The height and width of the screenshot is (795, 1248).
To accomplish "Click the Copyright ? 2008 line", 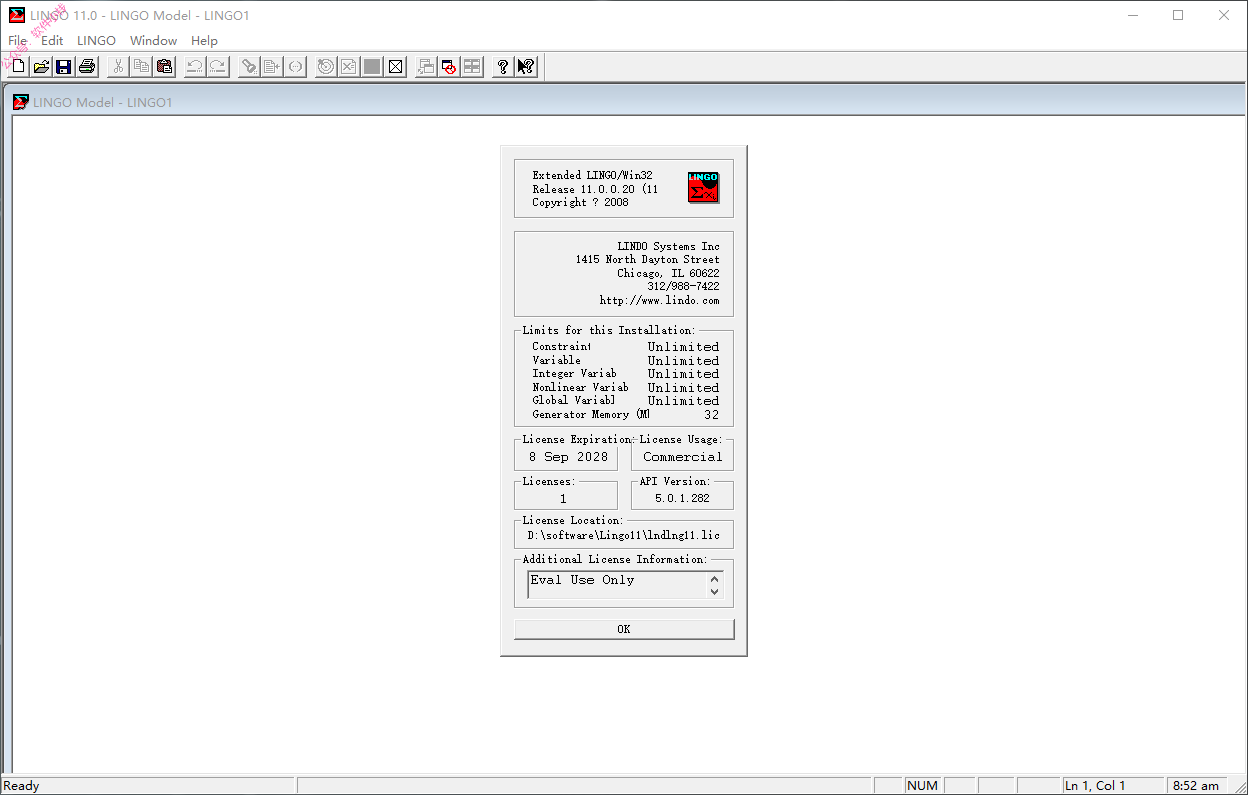I will [x=580, y=202].
